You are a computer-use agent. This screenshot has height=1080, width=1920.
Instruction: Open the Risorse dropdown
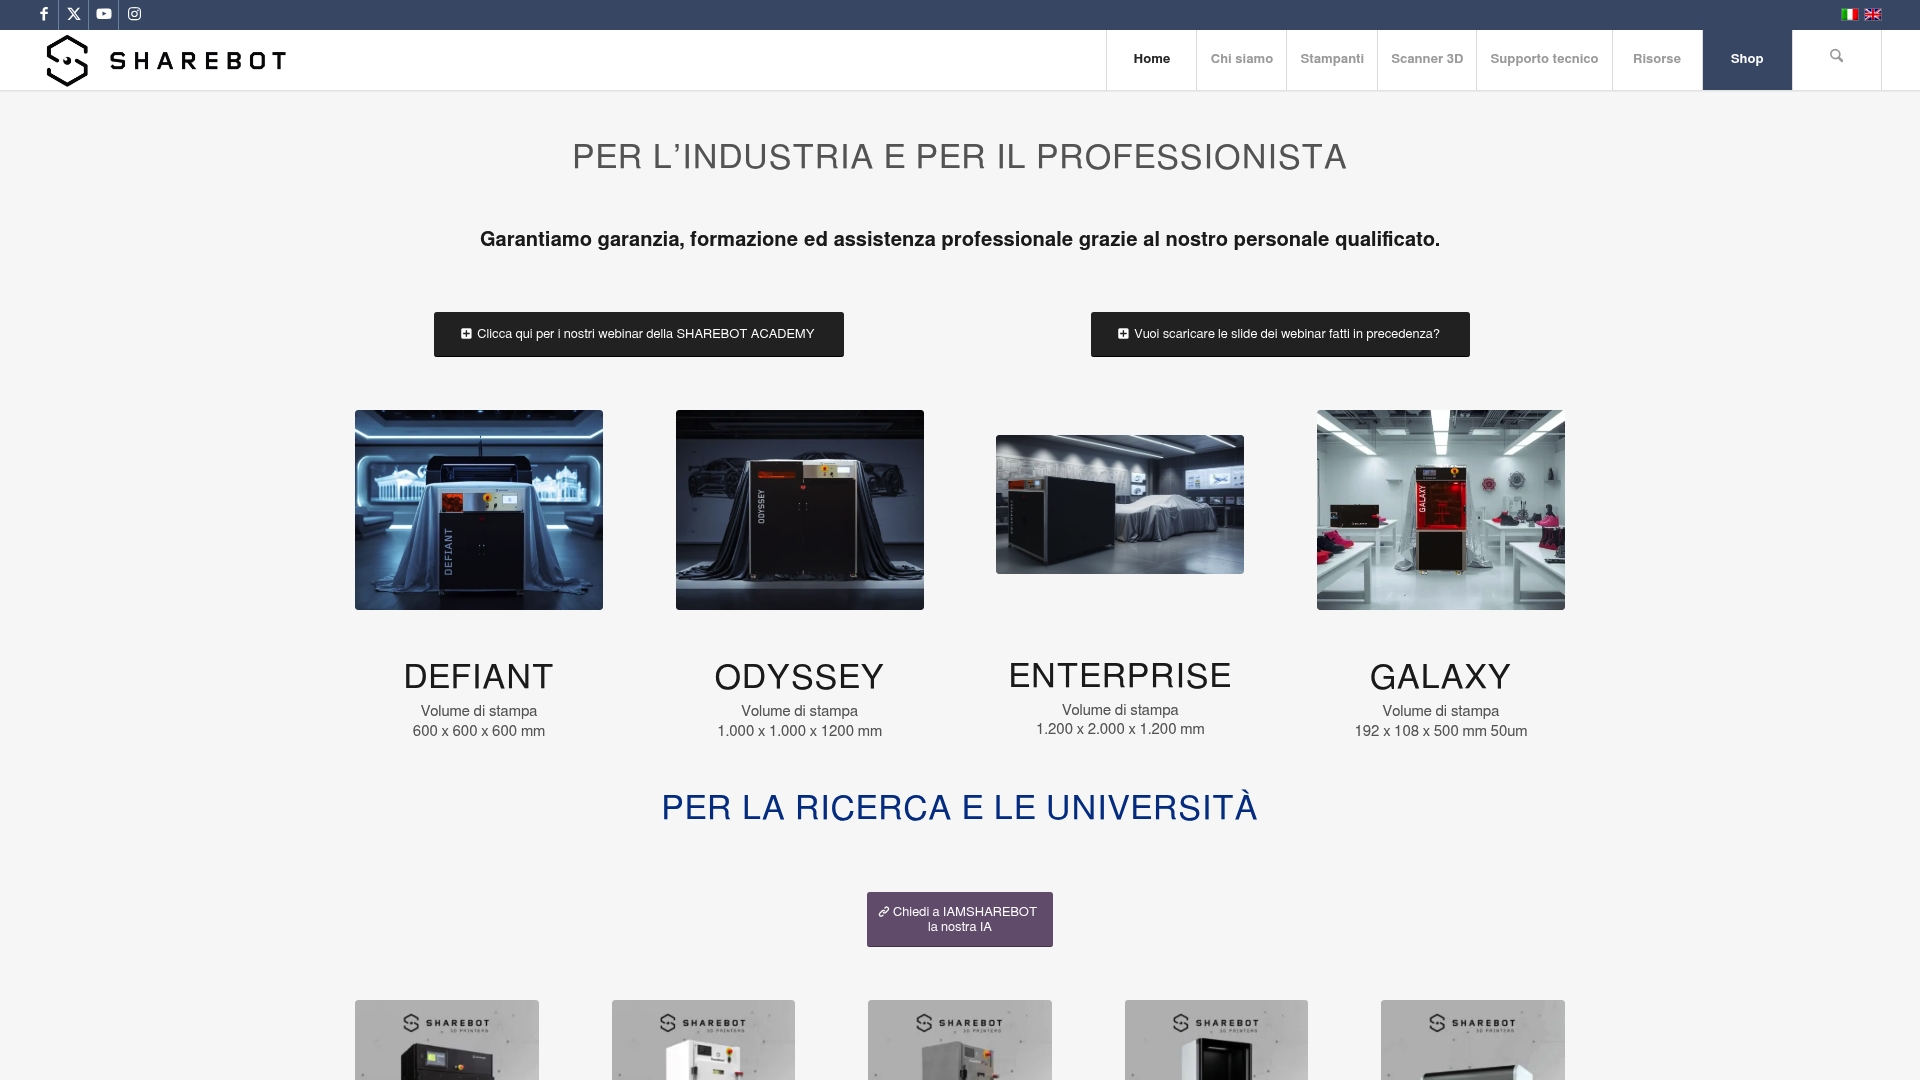(1656, 59)
